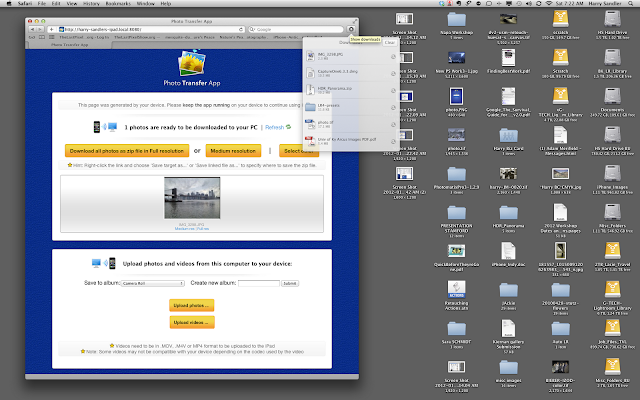Select the PhotomatixPro3 folder
This screenshot has height=400, width=640.
pyautogui.click(x=456, y=174)
